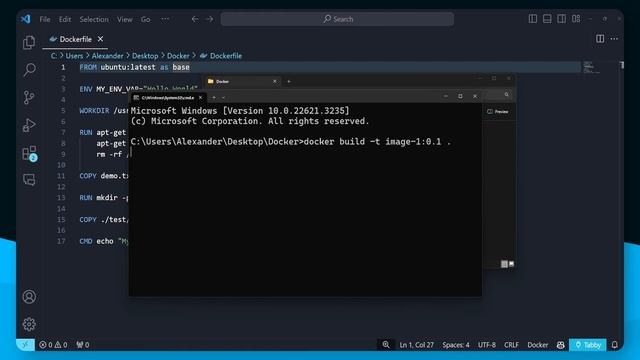Click the Docker breadcrumb segment
Viewport: 640px width, 360px height.
point(178,56)
